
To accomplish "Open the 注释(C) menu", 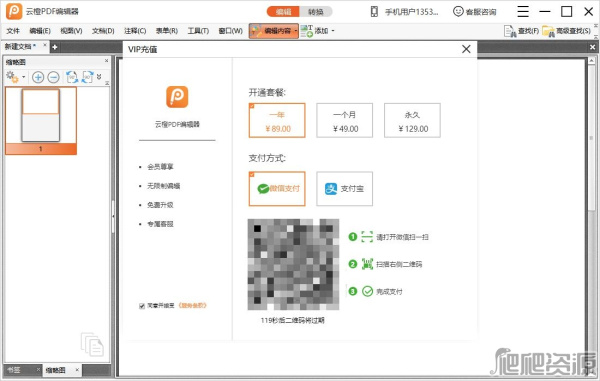I will 135,31.
